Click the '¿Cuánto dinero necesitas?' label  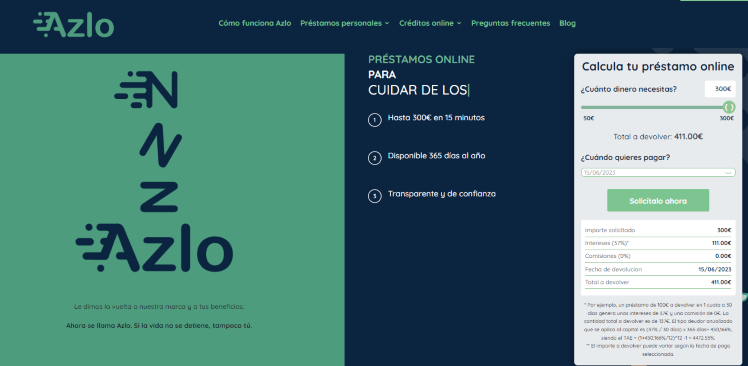click(x=629, y=89)
